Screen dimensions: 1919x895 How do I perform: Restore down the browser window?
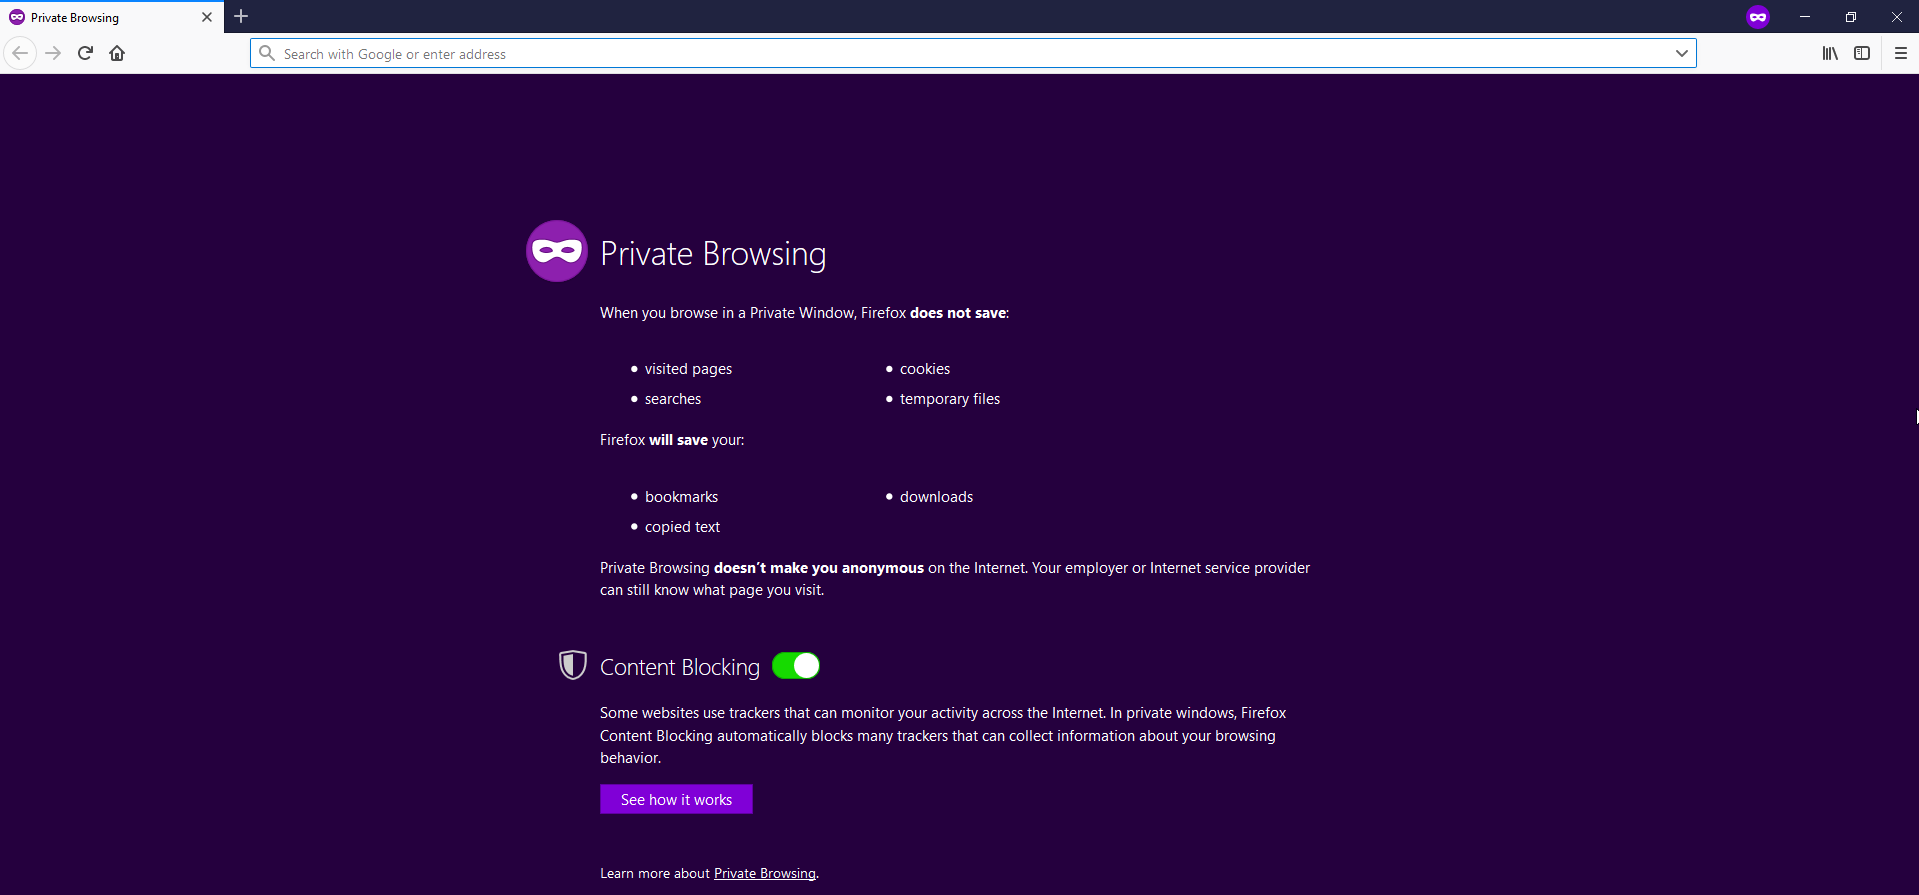pos(1850,17)
